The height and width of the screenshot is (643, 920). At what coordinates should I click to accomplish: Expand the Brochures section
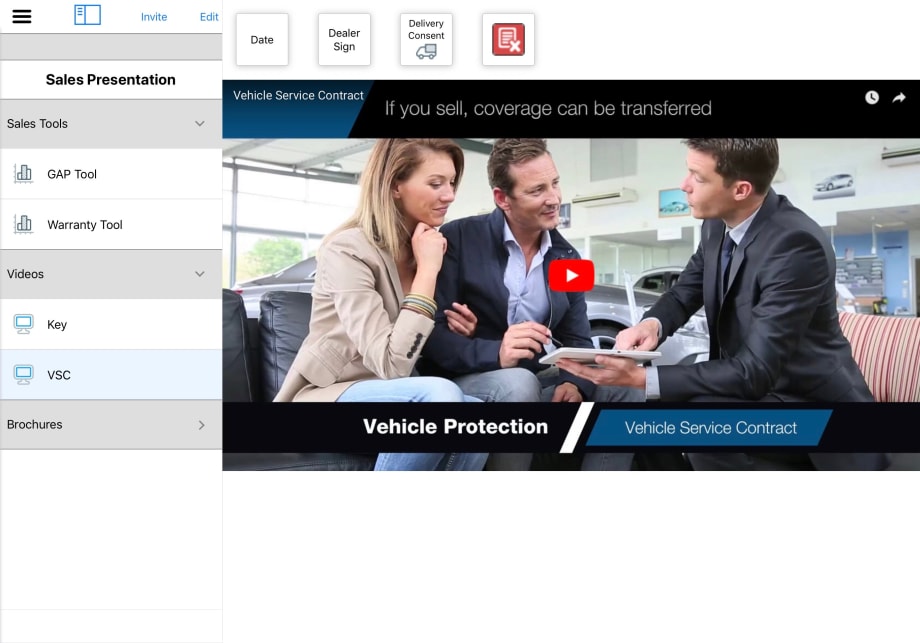(x=199, y=424)
